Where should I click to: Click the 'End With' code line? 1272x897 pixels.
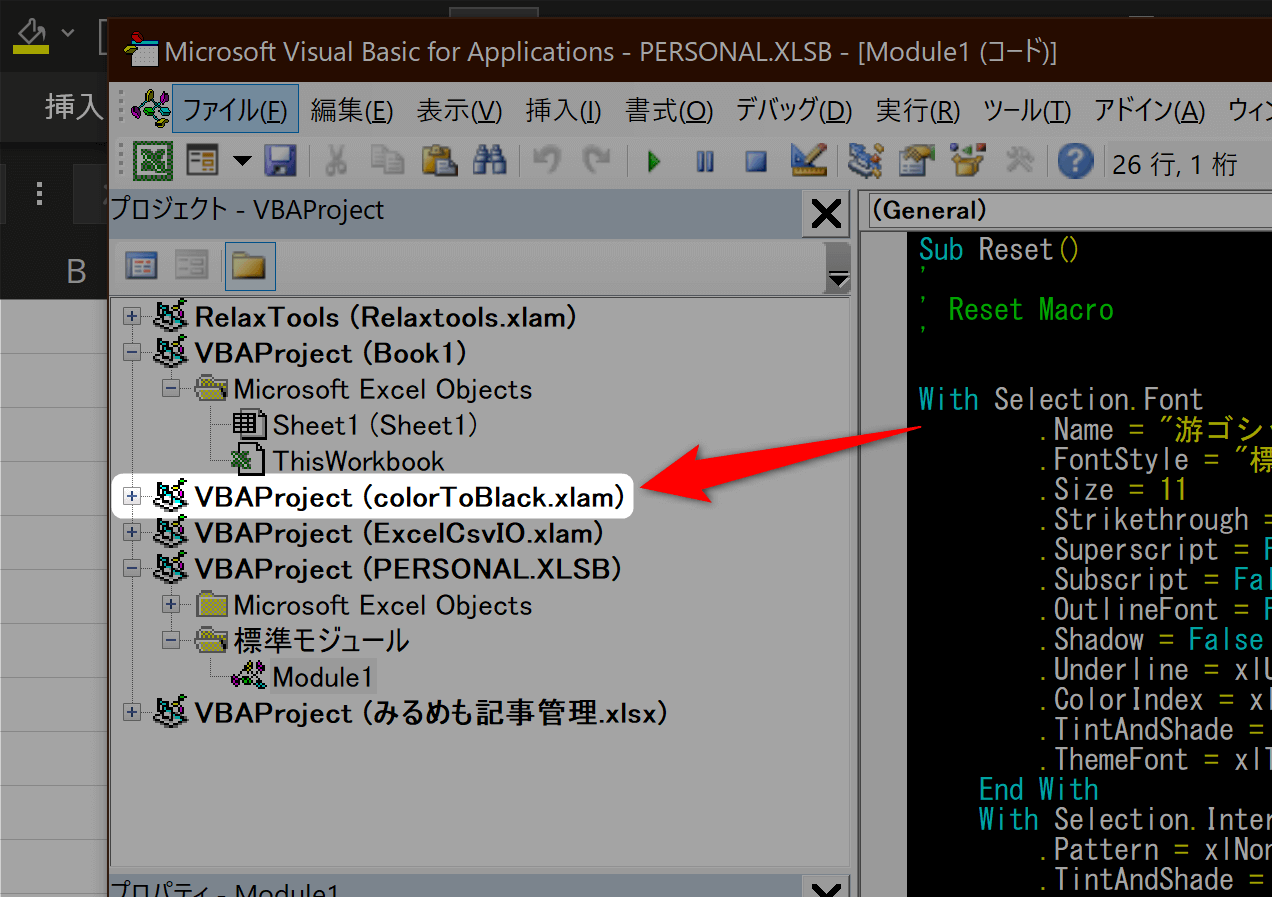coord(1039,790)
